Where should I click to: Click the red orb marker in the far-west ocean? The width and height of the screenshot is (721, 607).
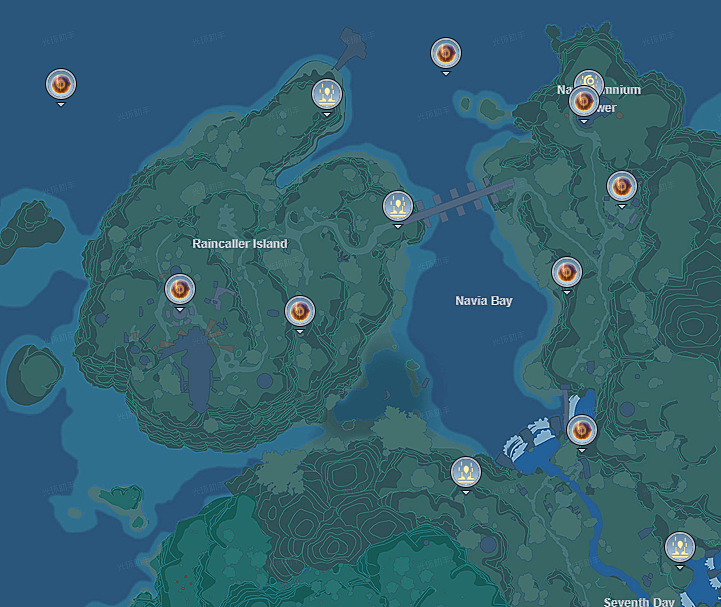61,84
